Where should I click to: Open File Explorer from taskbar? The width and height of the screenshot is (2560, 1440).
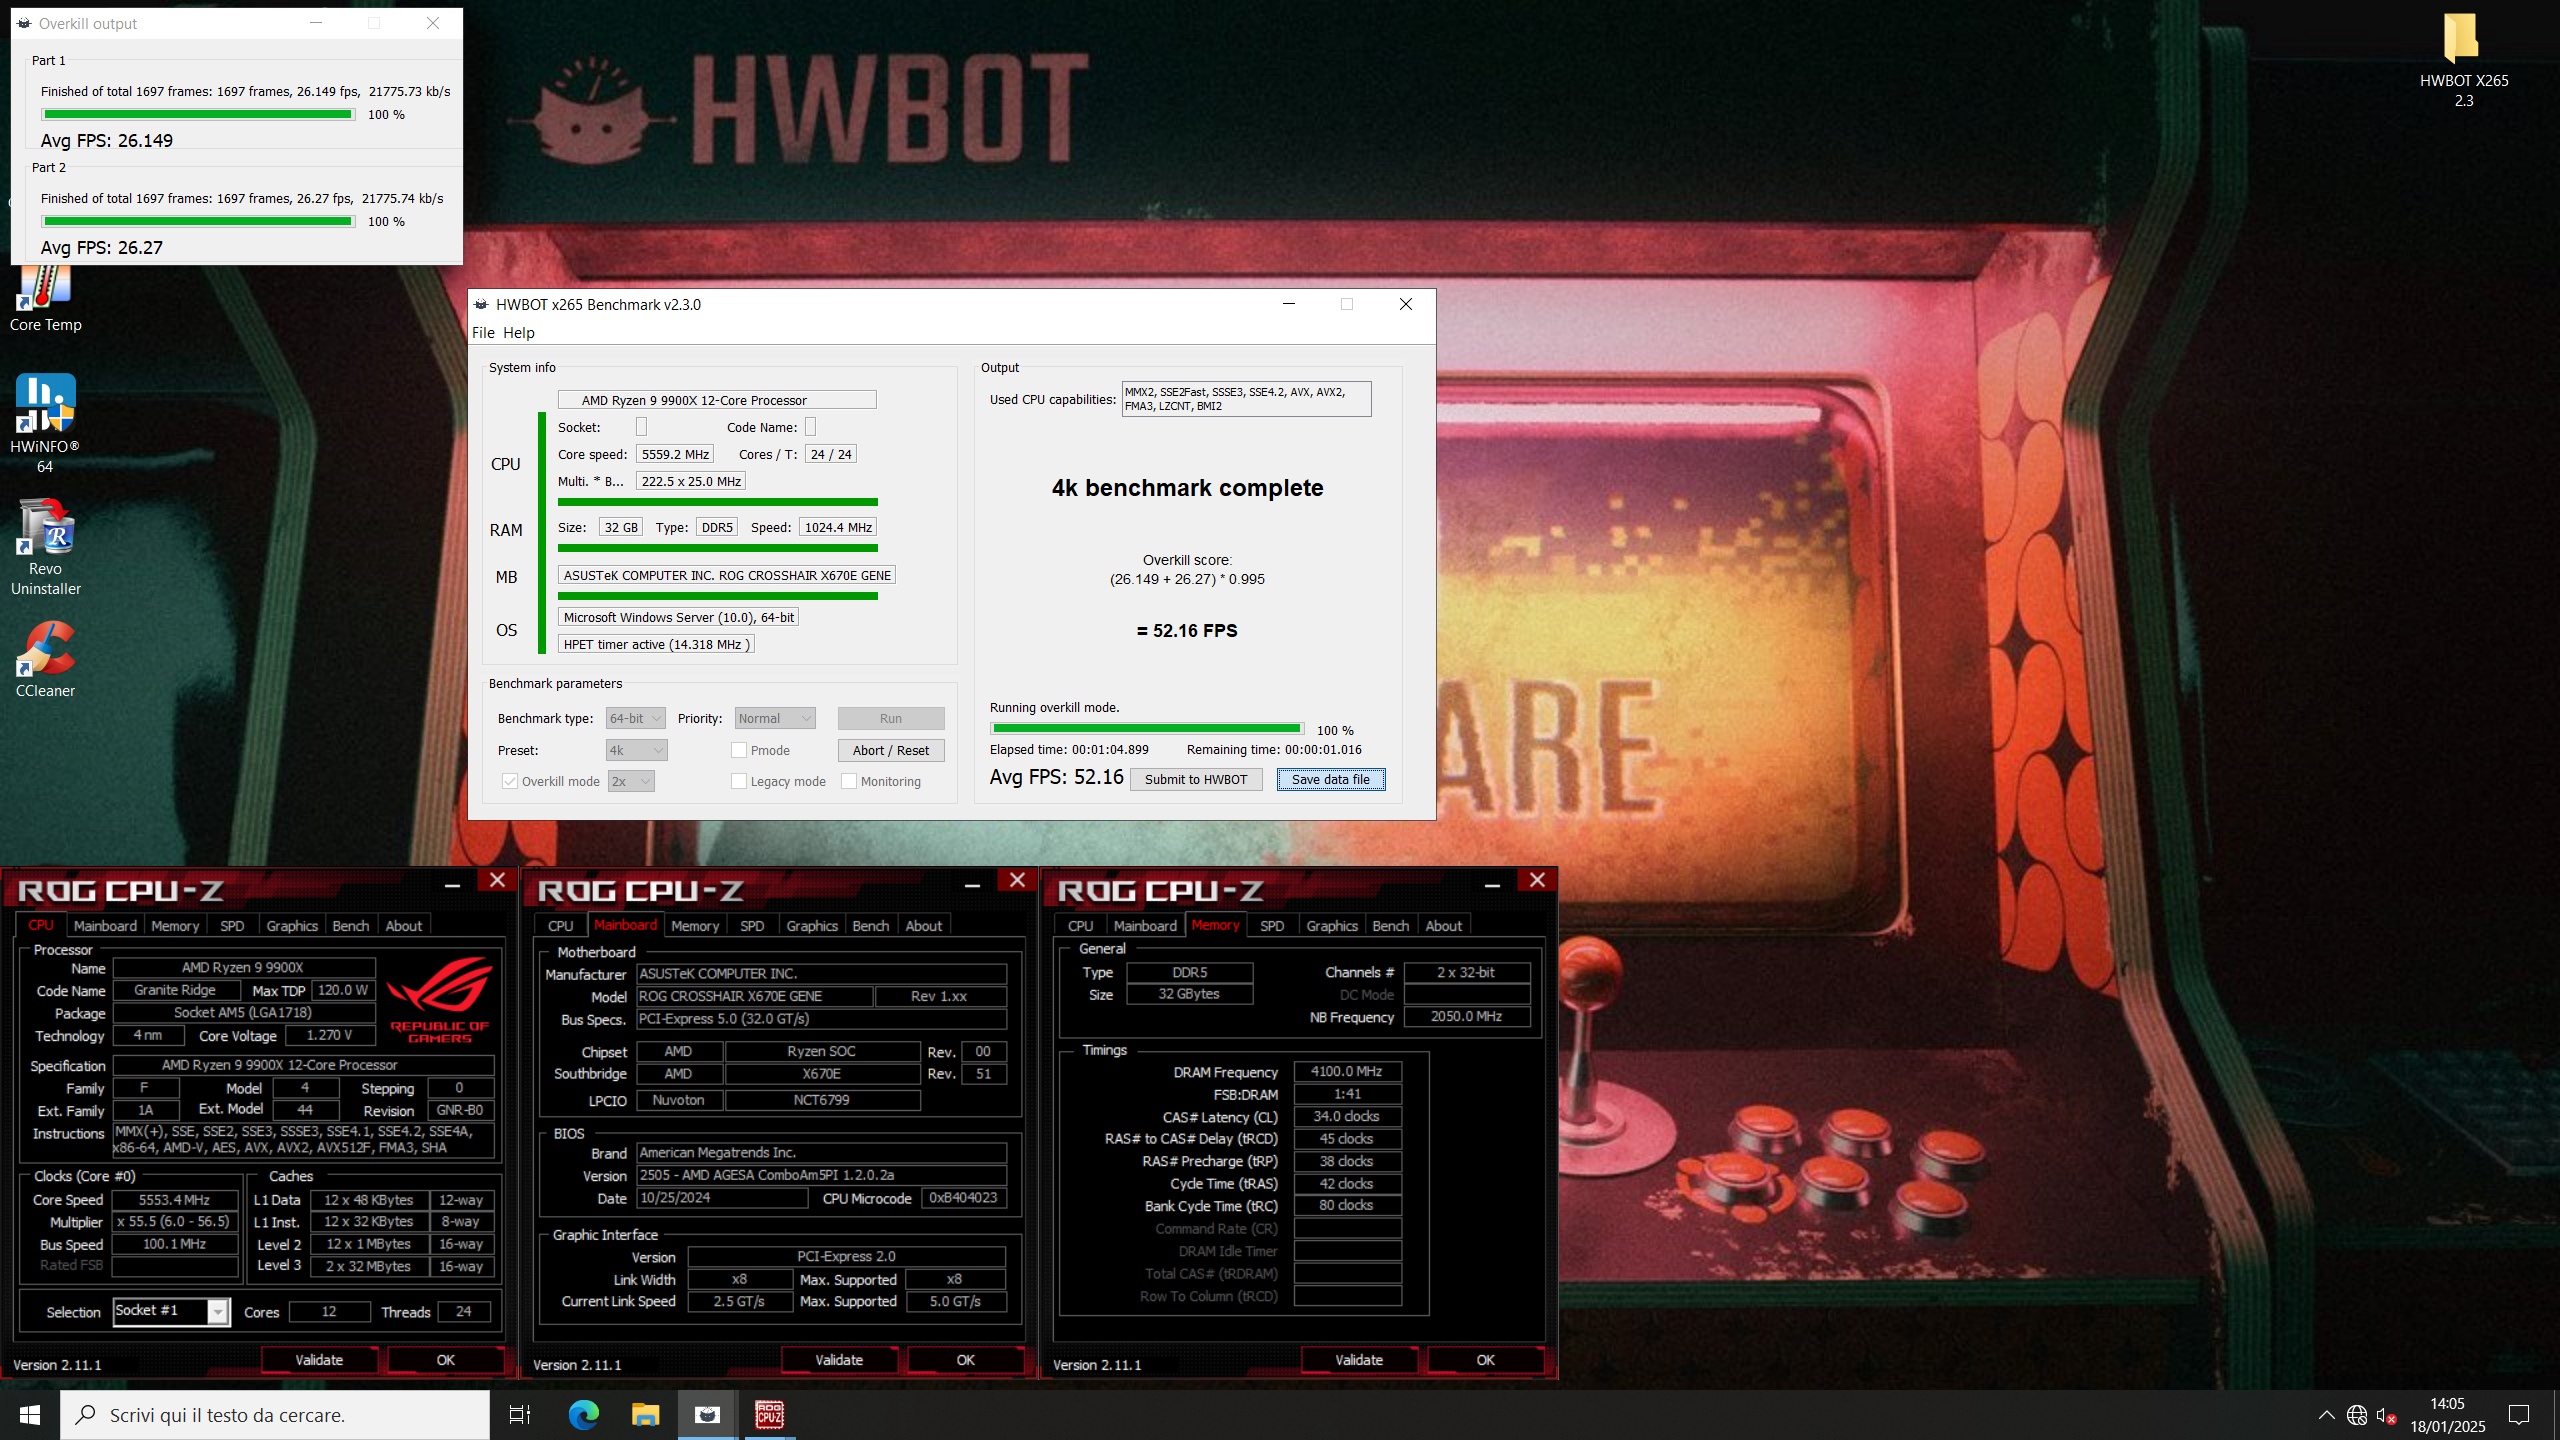(645, 1415)
